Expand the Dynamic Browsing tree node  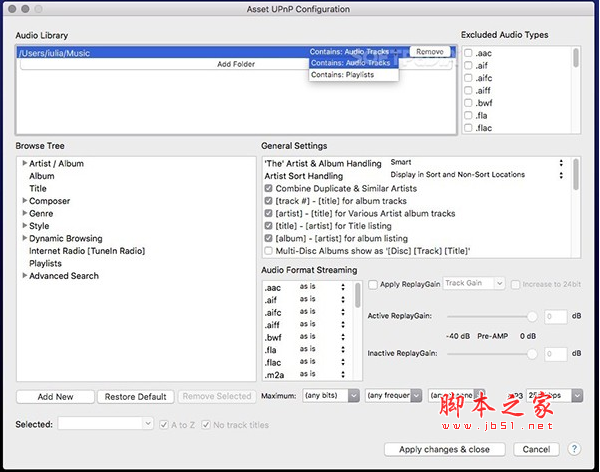pyautogui.click(x=24, y=238)
